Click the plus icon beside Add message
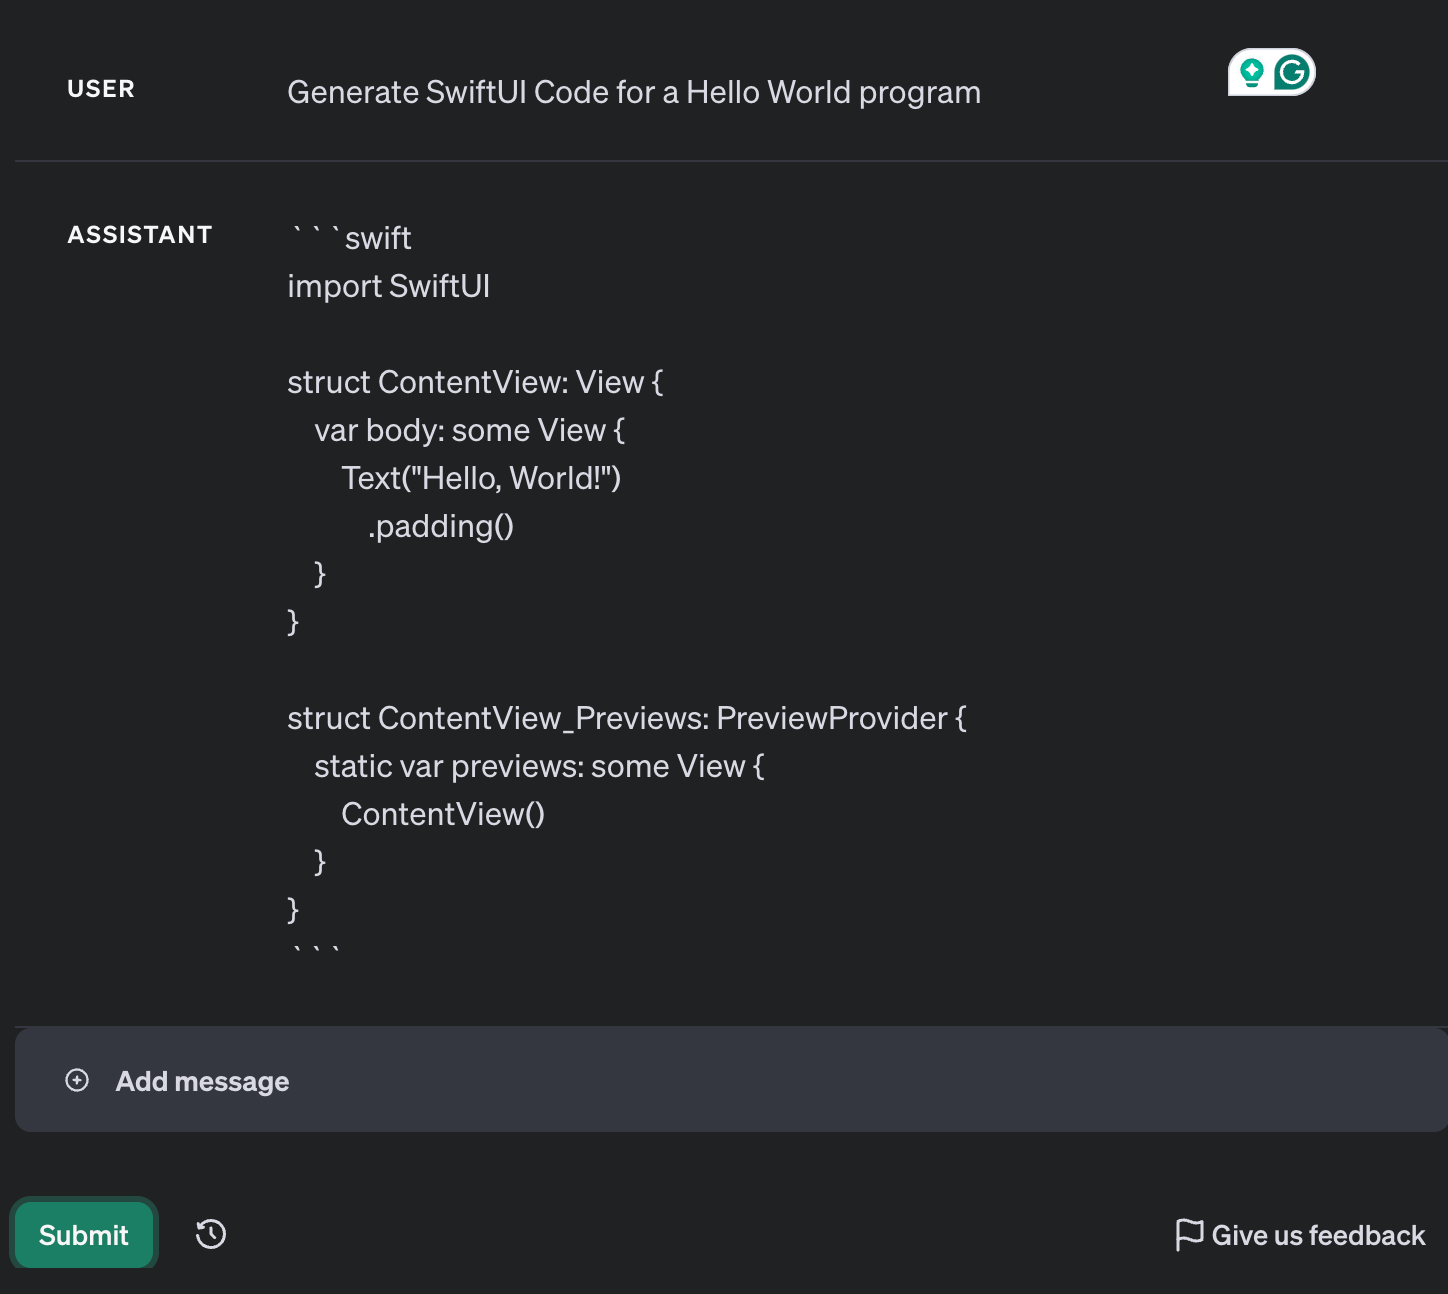The image size is (1448, 1294). click(x=76, y=1081)
